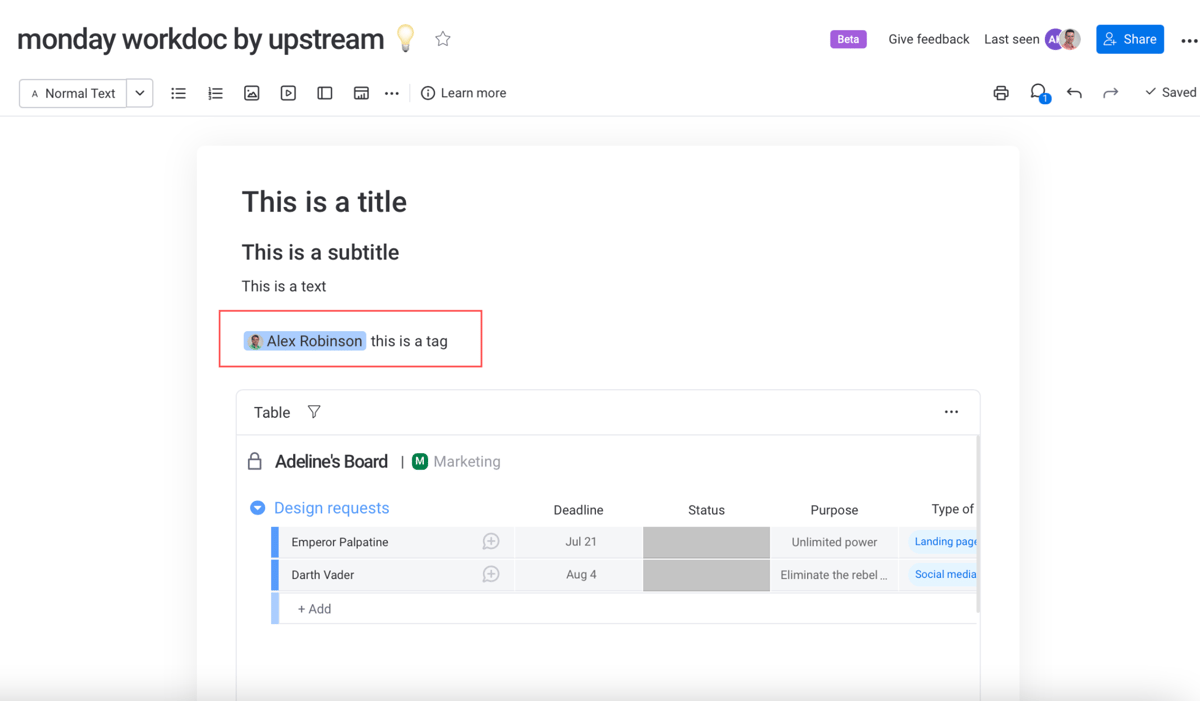Insert a bulleted list
Screen dimensions: 1200x701
click(x=178, y=93)
